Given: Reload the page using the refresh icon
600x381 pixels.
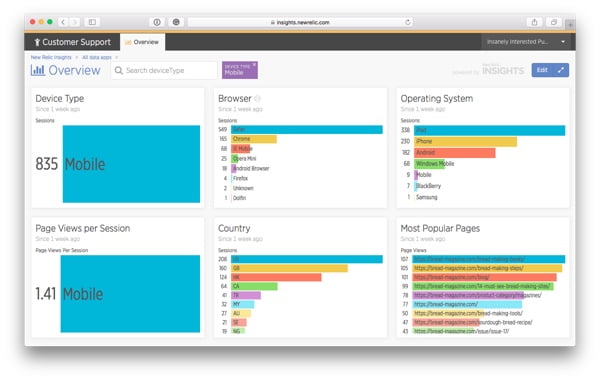Looking at the screenshot, I should tap(408, 22).
